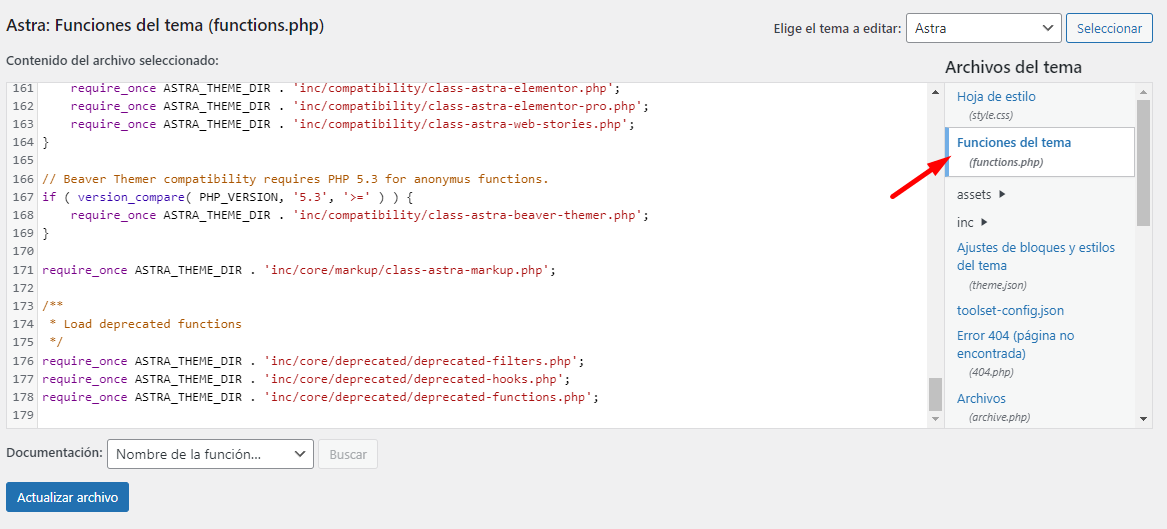
Task: Click the code editor vertical scrollbar thumb
Action: 936,394
